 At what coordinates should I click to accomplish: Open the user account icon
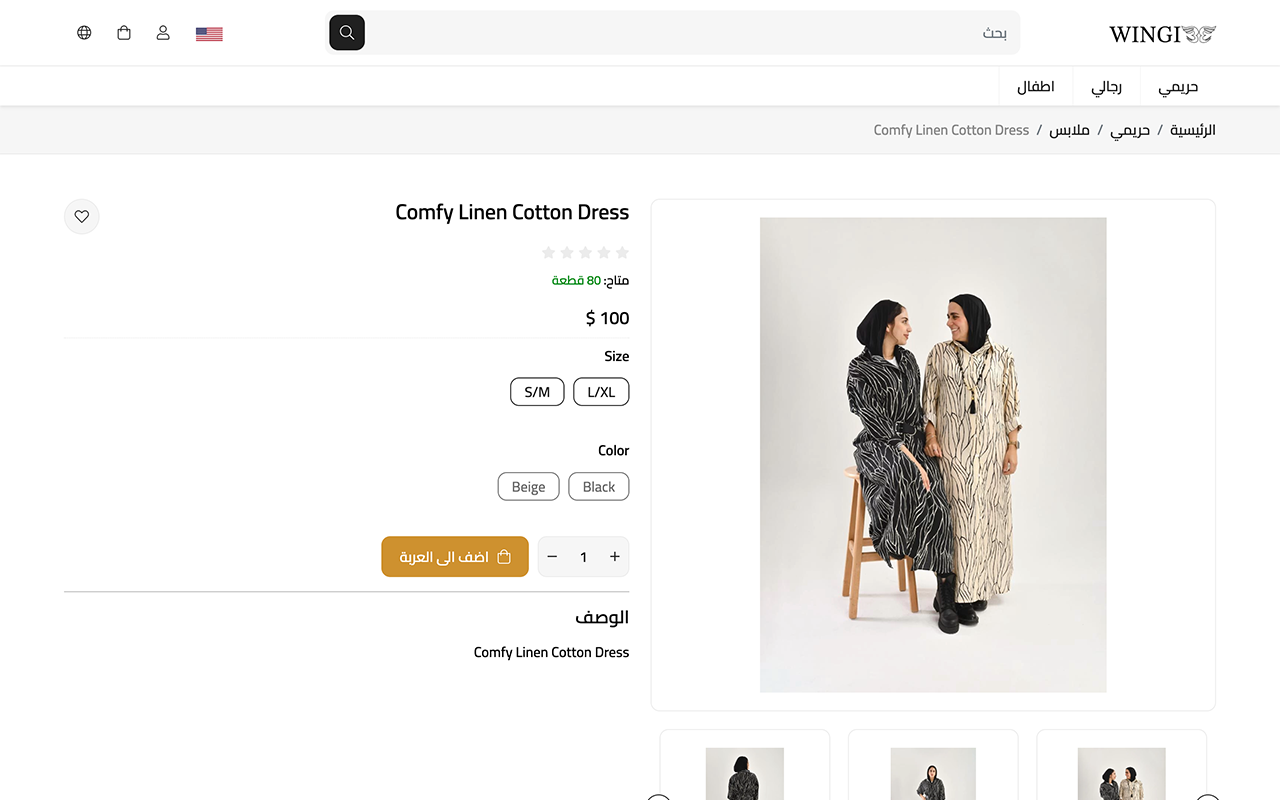pos(163,33)
